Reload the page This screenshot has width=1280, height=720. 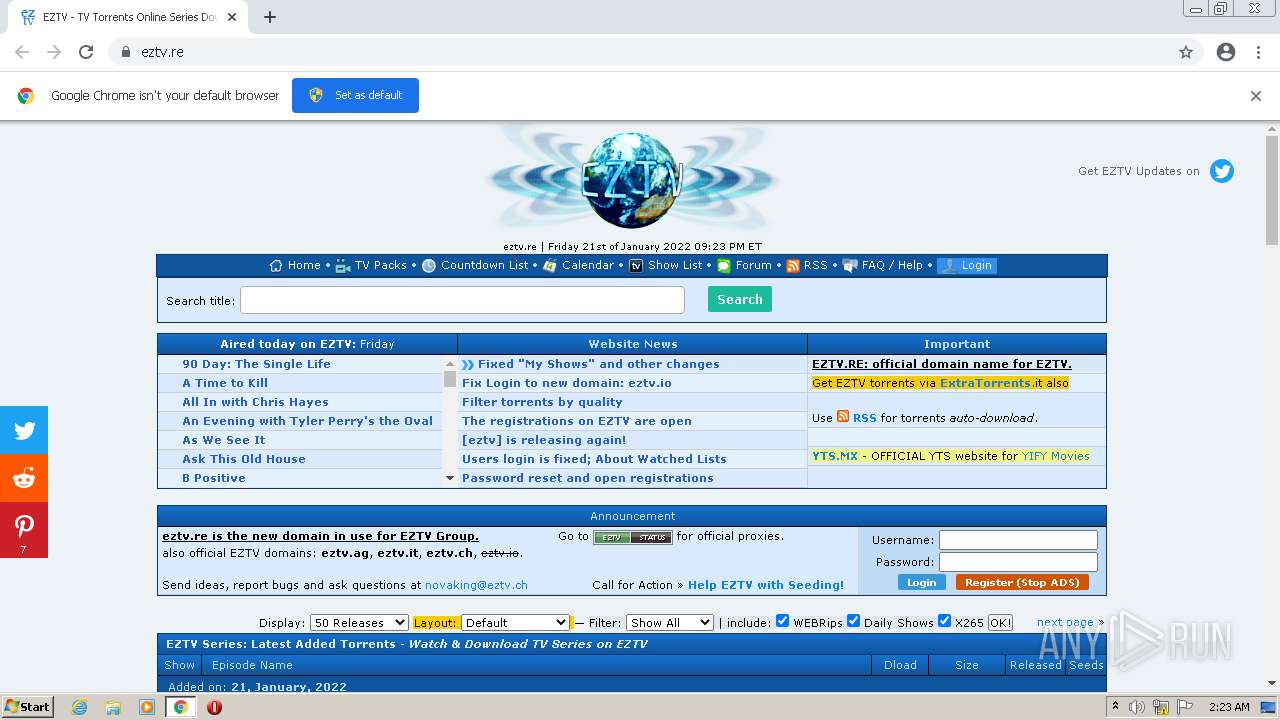pos(86,52)
